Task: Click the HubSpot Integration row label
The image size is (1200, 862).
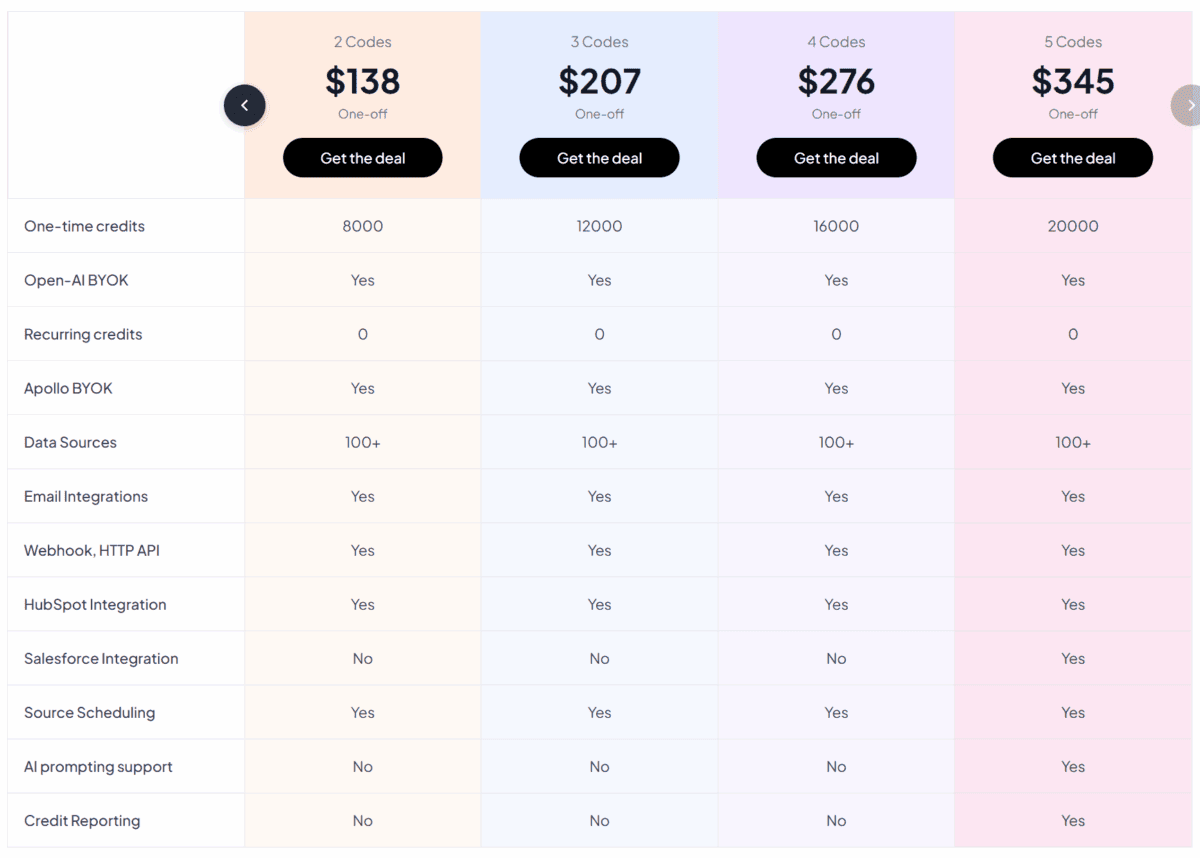Action: [95, 605]
